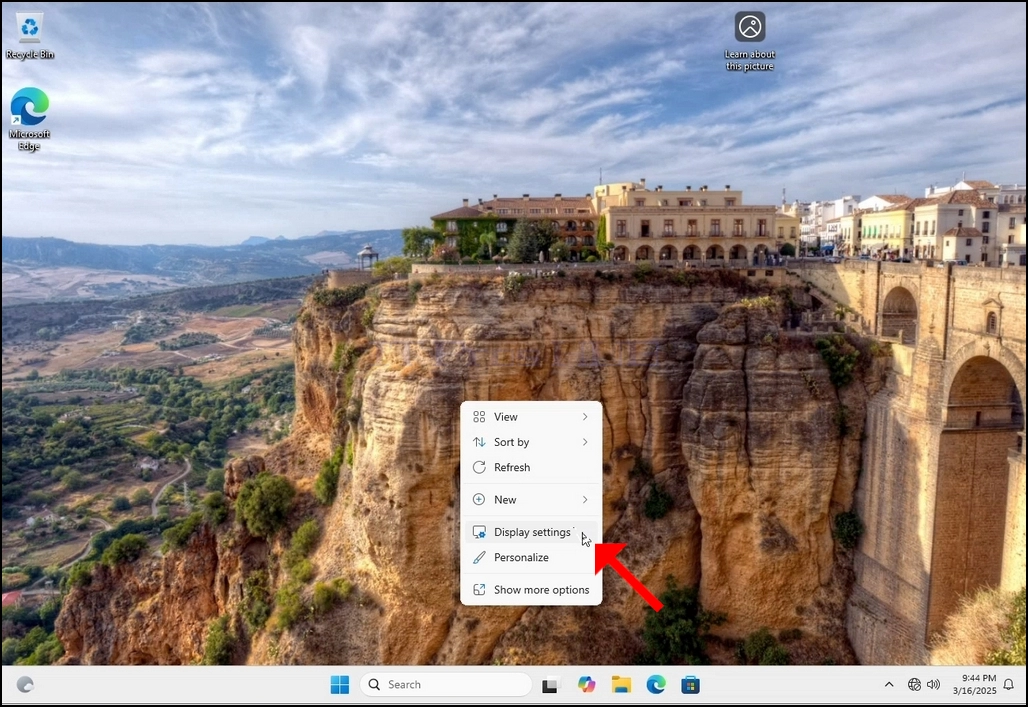
Task: Open Microsoft Store from the taskbar
Action: click(x=690, y=685)
